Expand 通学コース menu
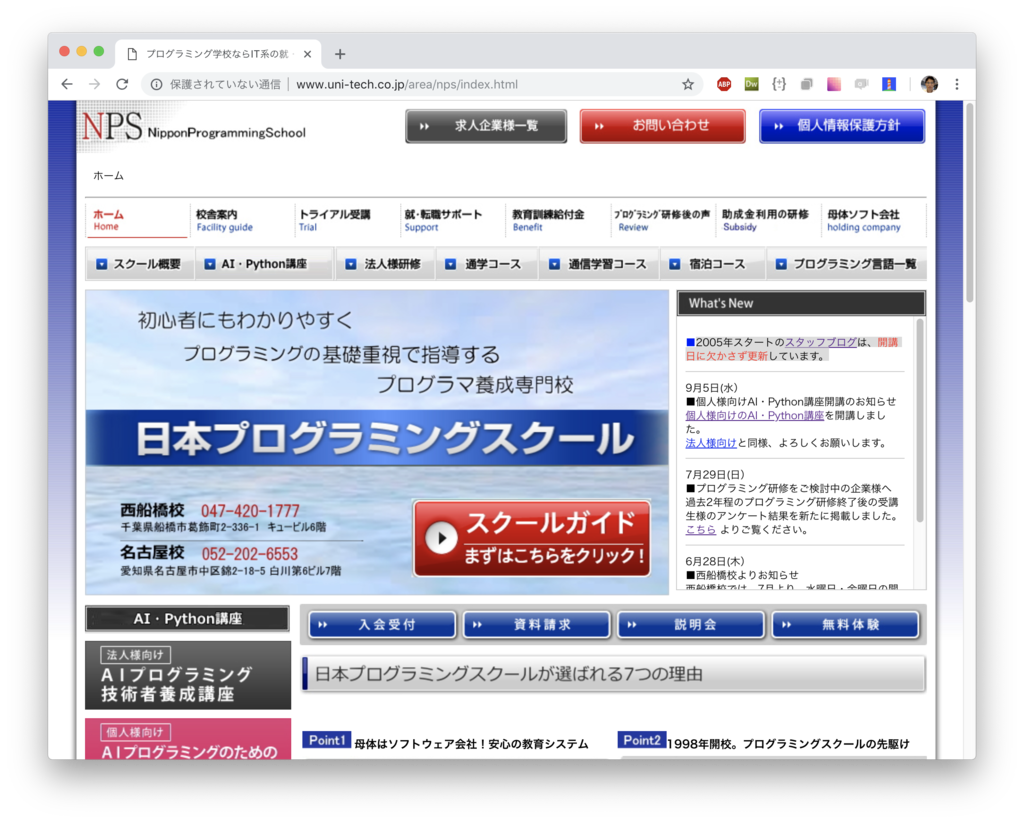This screenshot has width=1024, height=823. click(486, 264)
